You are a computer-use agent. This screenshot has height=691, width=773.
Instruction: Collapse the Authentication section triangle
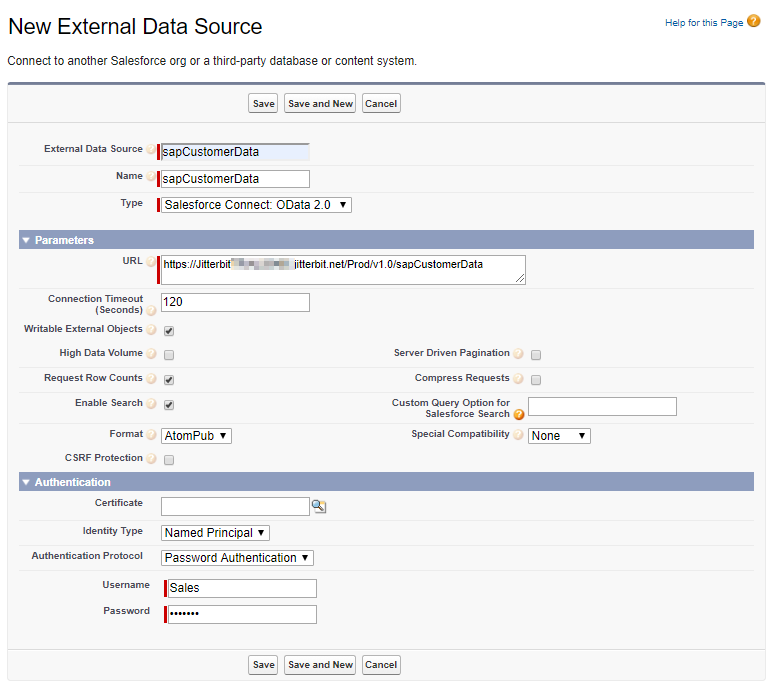coord(26,482)
